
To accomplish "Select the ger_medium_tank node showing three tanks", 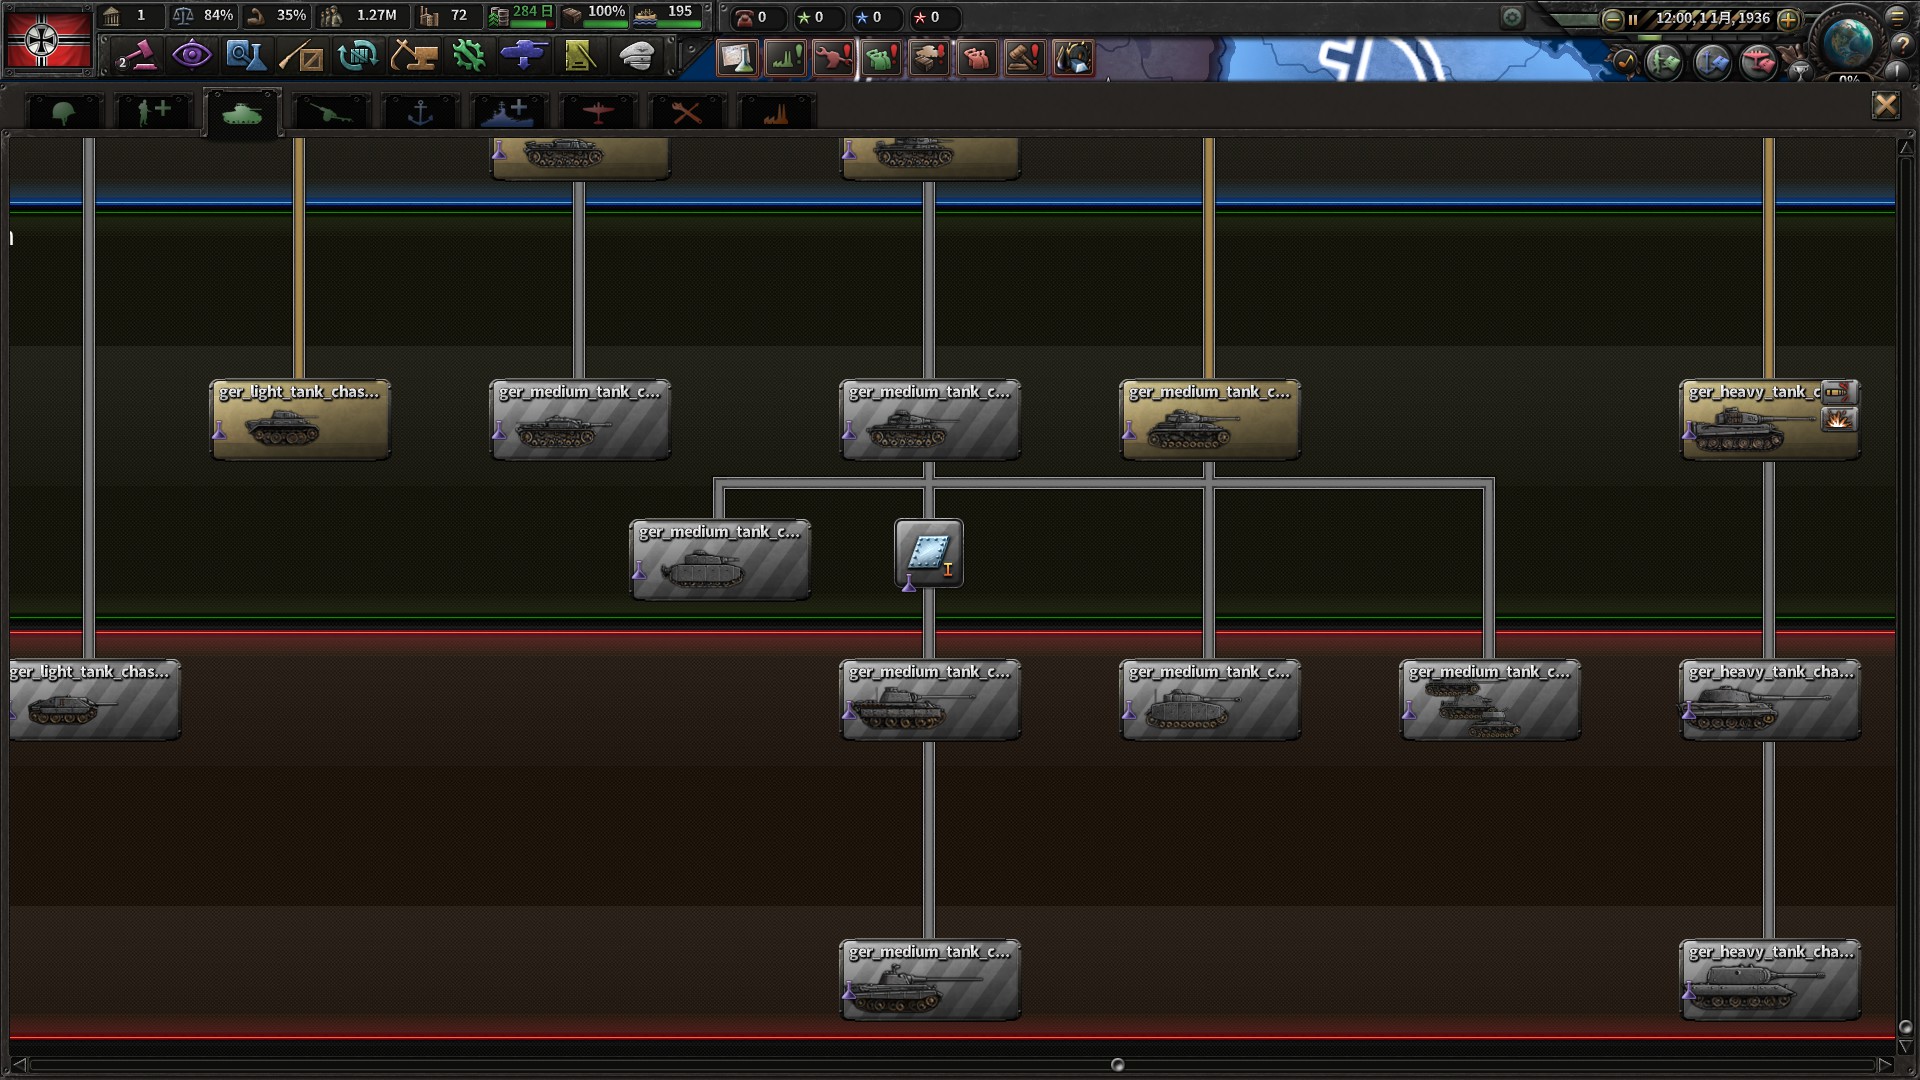I will coord(1490,700).
